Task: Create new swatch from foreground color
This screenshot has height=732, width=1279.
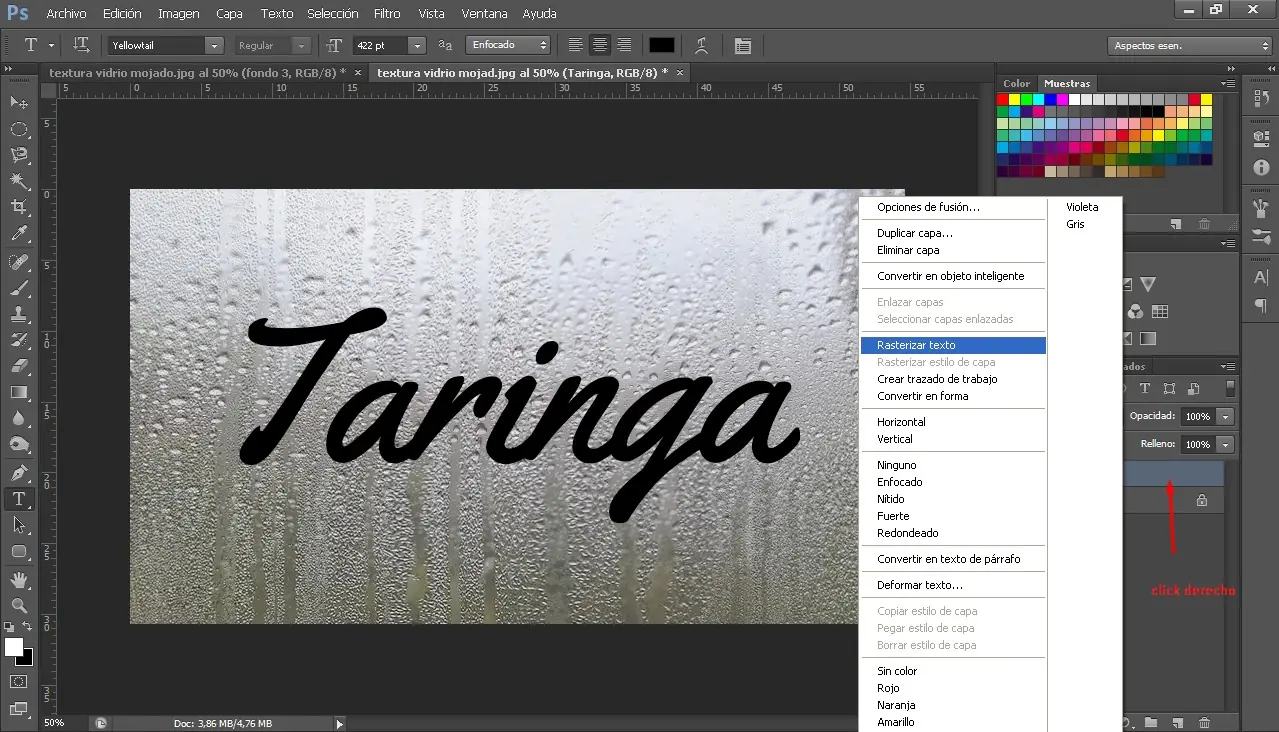Action: [1177, 224]
